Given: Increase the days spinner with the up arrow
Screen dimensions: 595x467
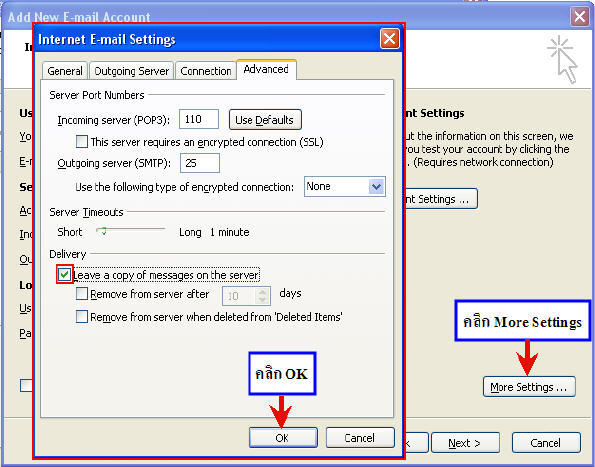Looking at the screenshot, I should [x=263, y=292].
